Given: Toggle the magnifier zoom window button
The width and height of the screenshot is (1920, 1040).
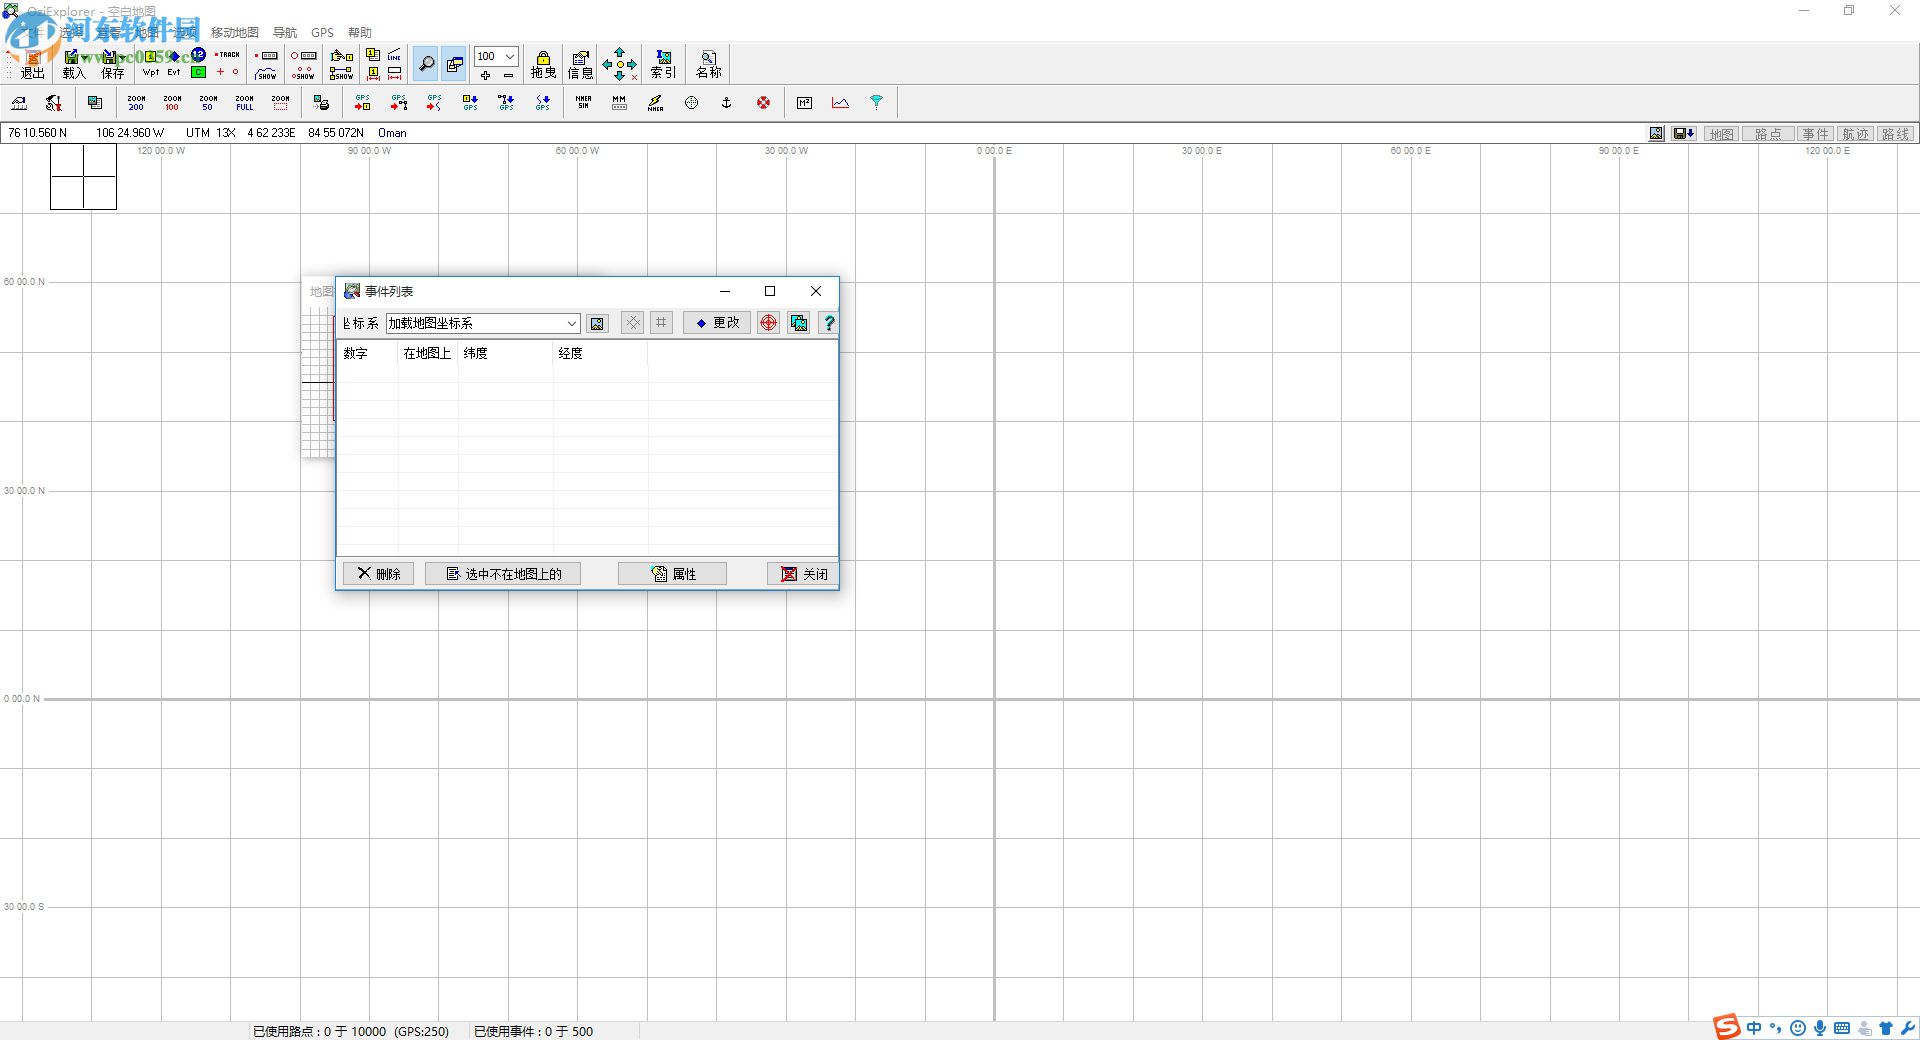Looking at the screenshot, I should tap(426, 64).
